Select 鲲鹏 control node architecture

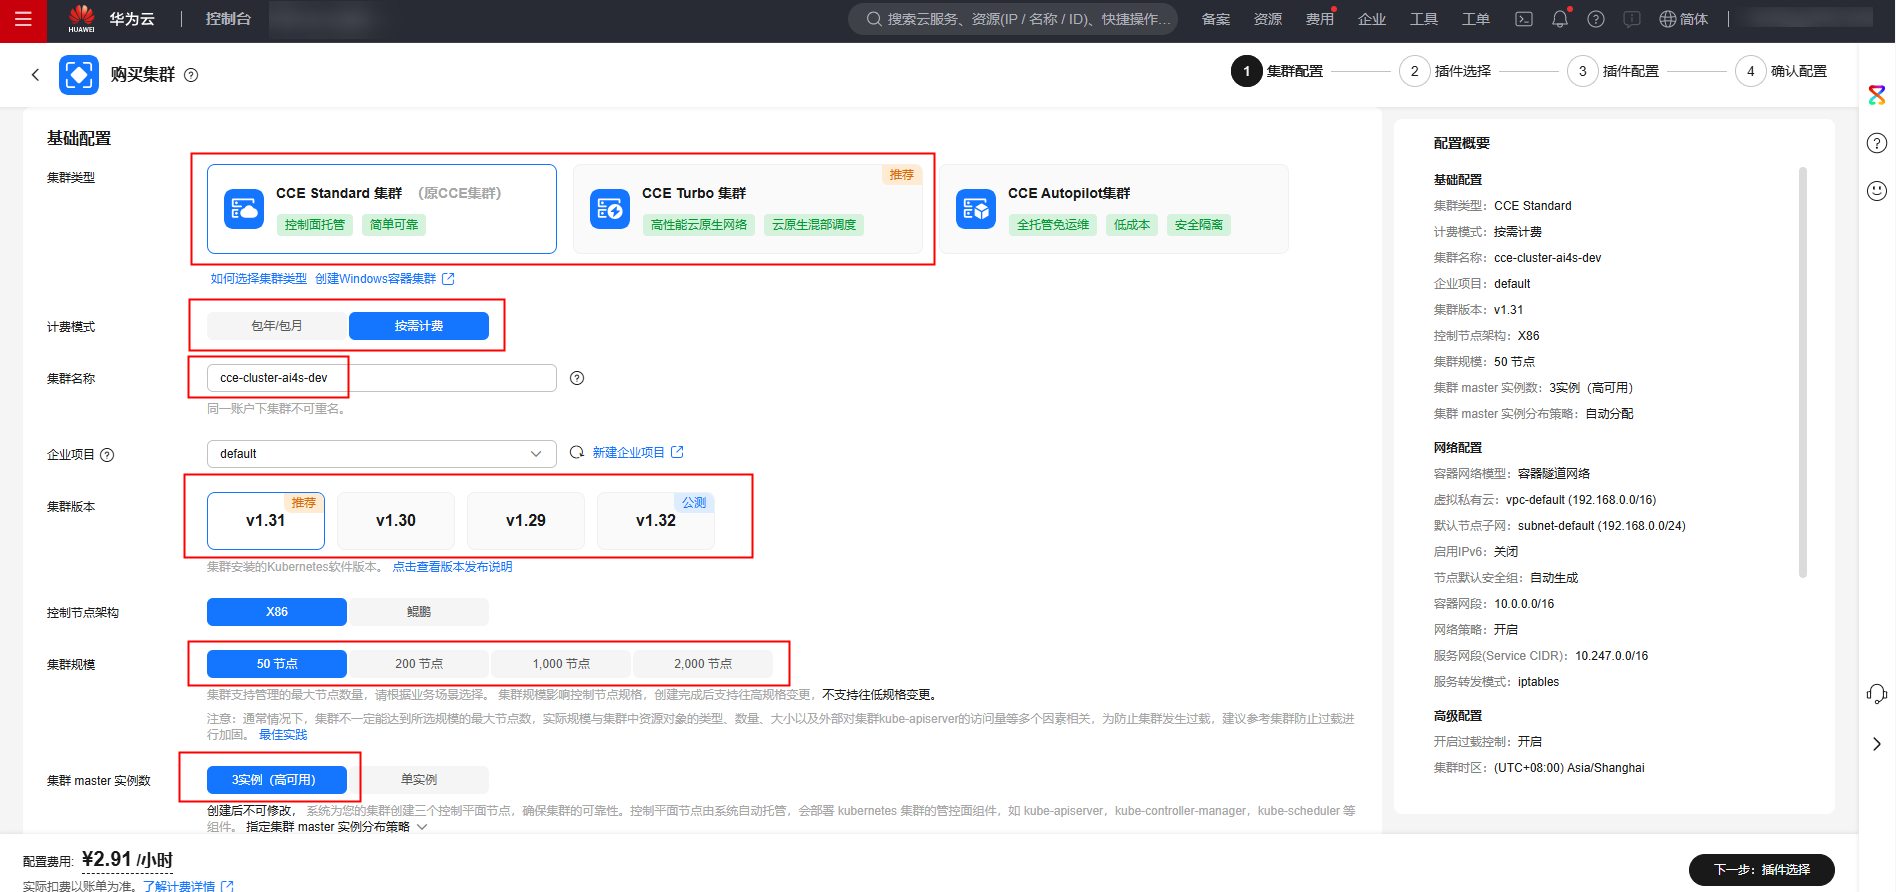click(419, 612)
